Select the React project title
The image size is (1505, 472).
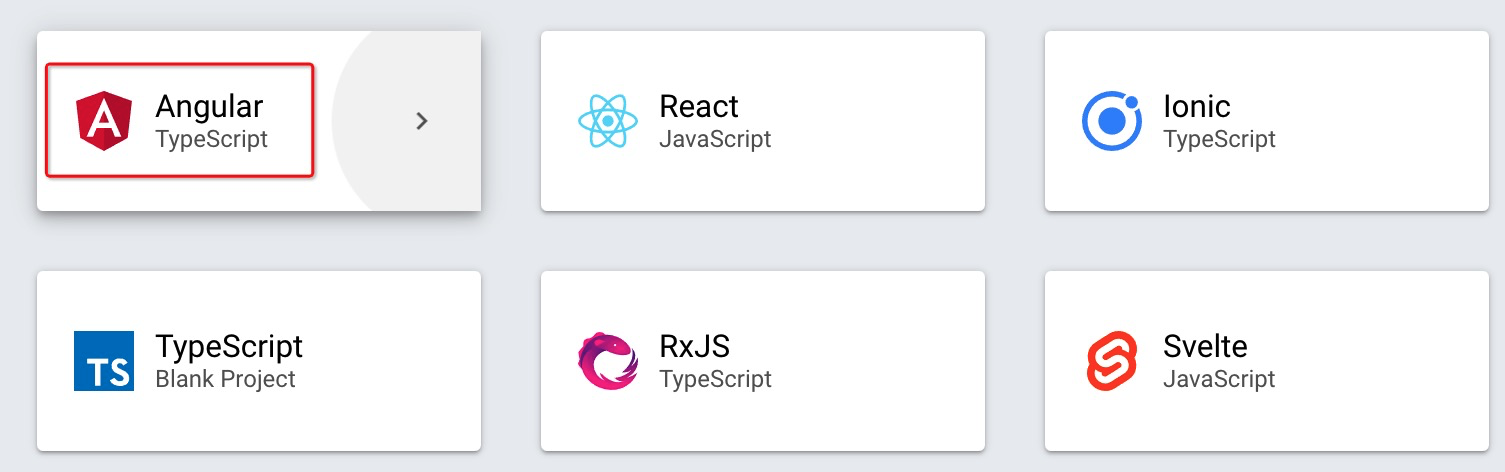pyautogui.click(x=699, y=106)
